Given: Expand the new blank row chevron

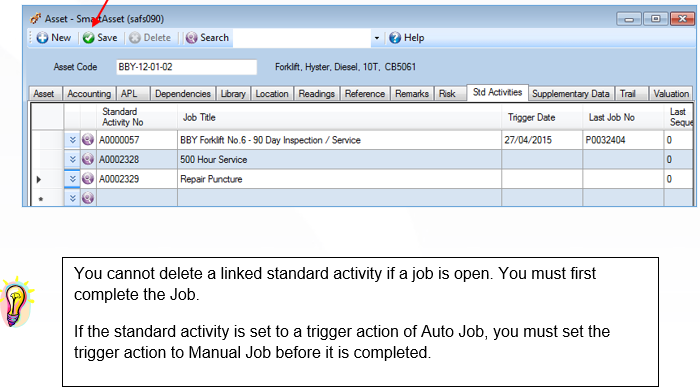Looking at the screenshot, I should (72, 198).
